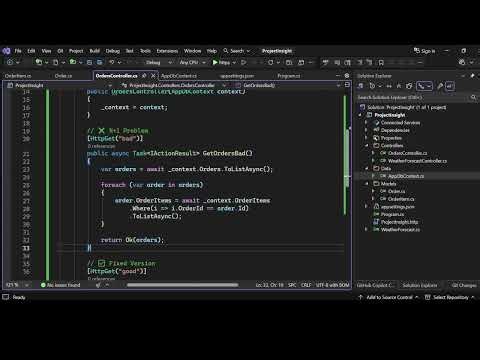Click Solution Explorer Properties wrench icon
This screenshot has width=480, height=360.
pos(440,86)
